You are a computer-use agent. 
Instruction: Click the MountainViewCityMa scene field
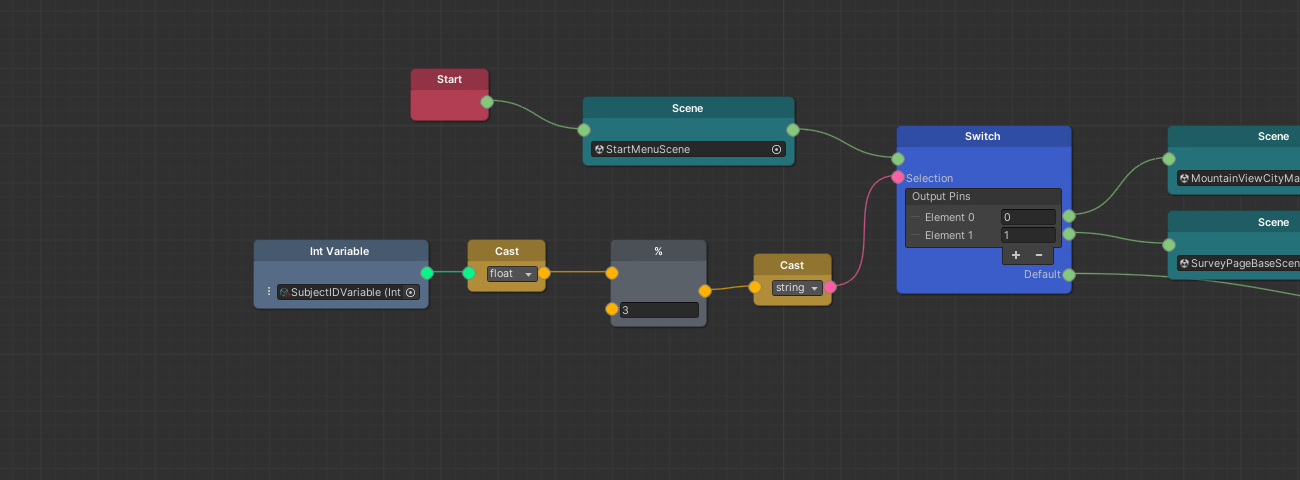(x=1238, y=178)
